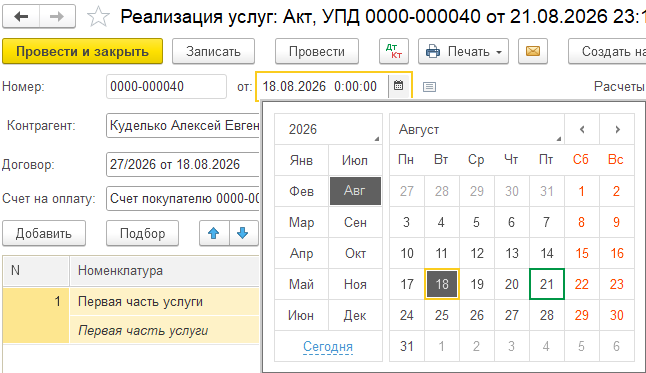Viewport: 646px width, 373px height.
Task: Expand year 2026 selector
Action: [328, 129]
